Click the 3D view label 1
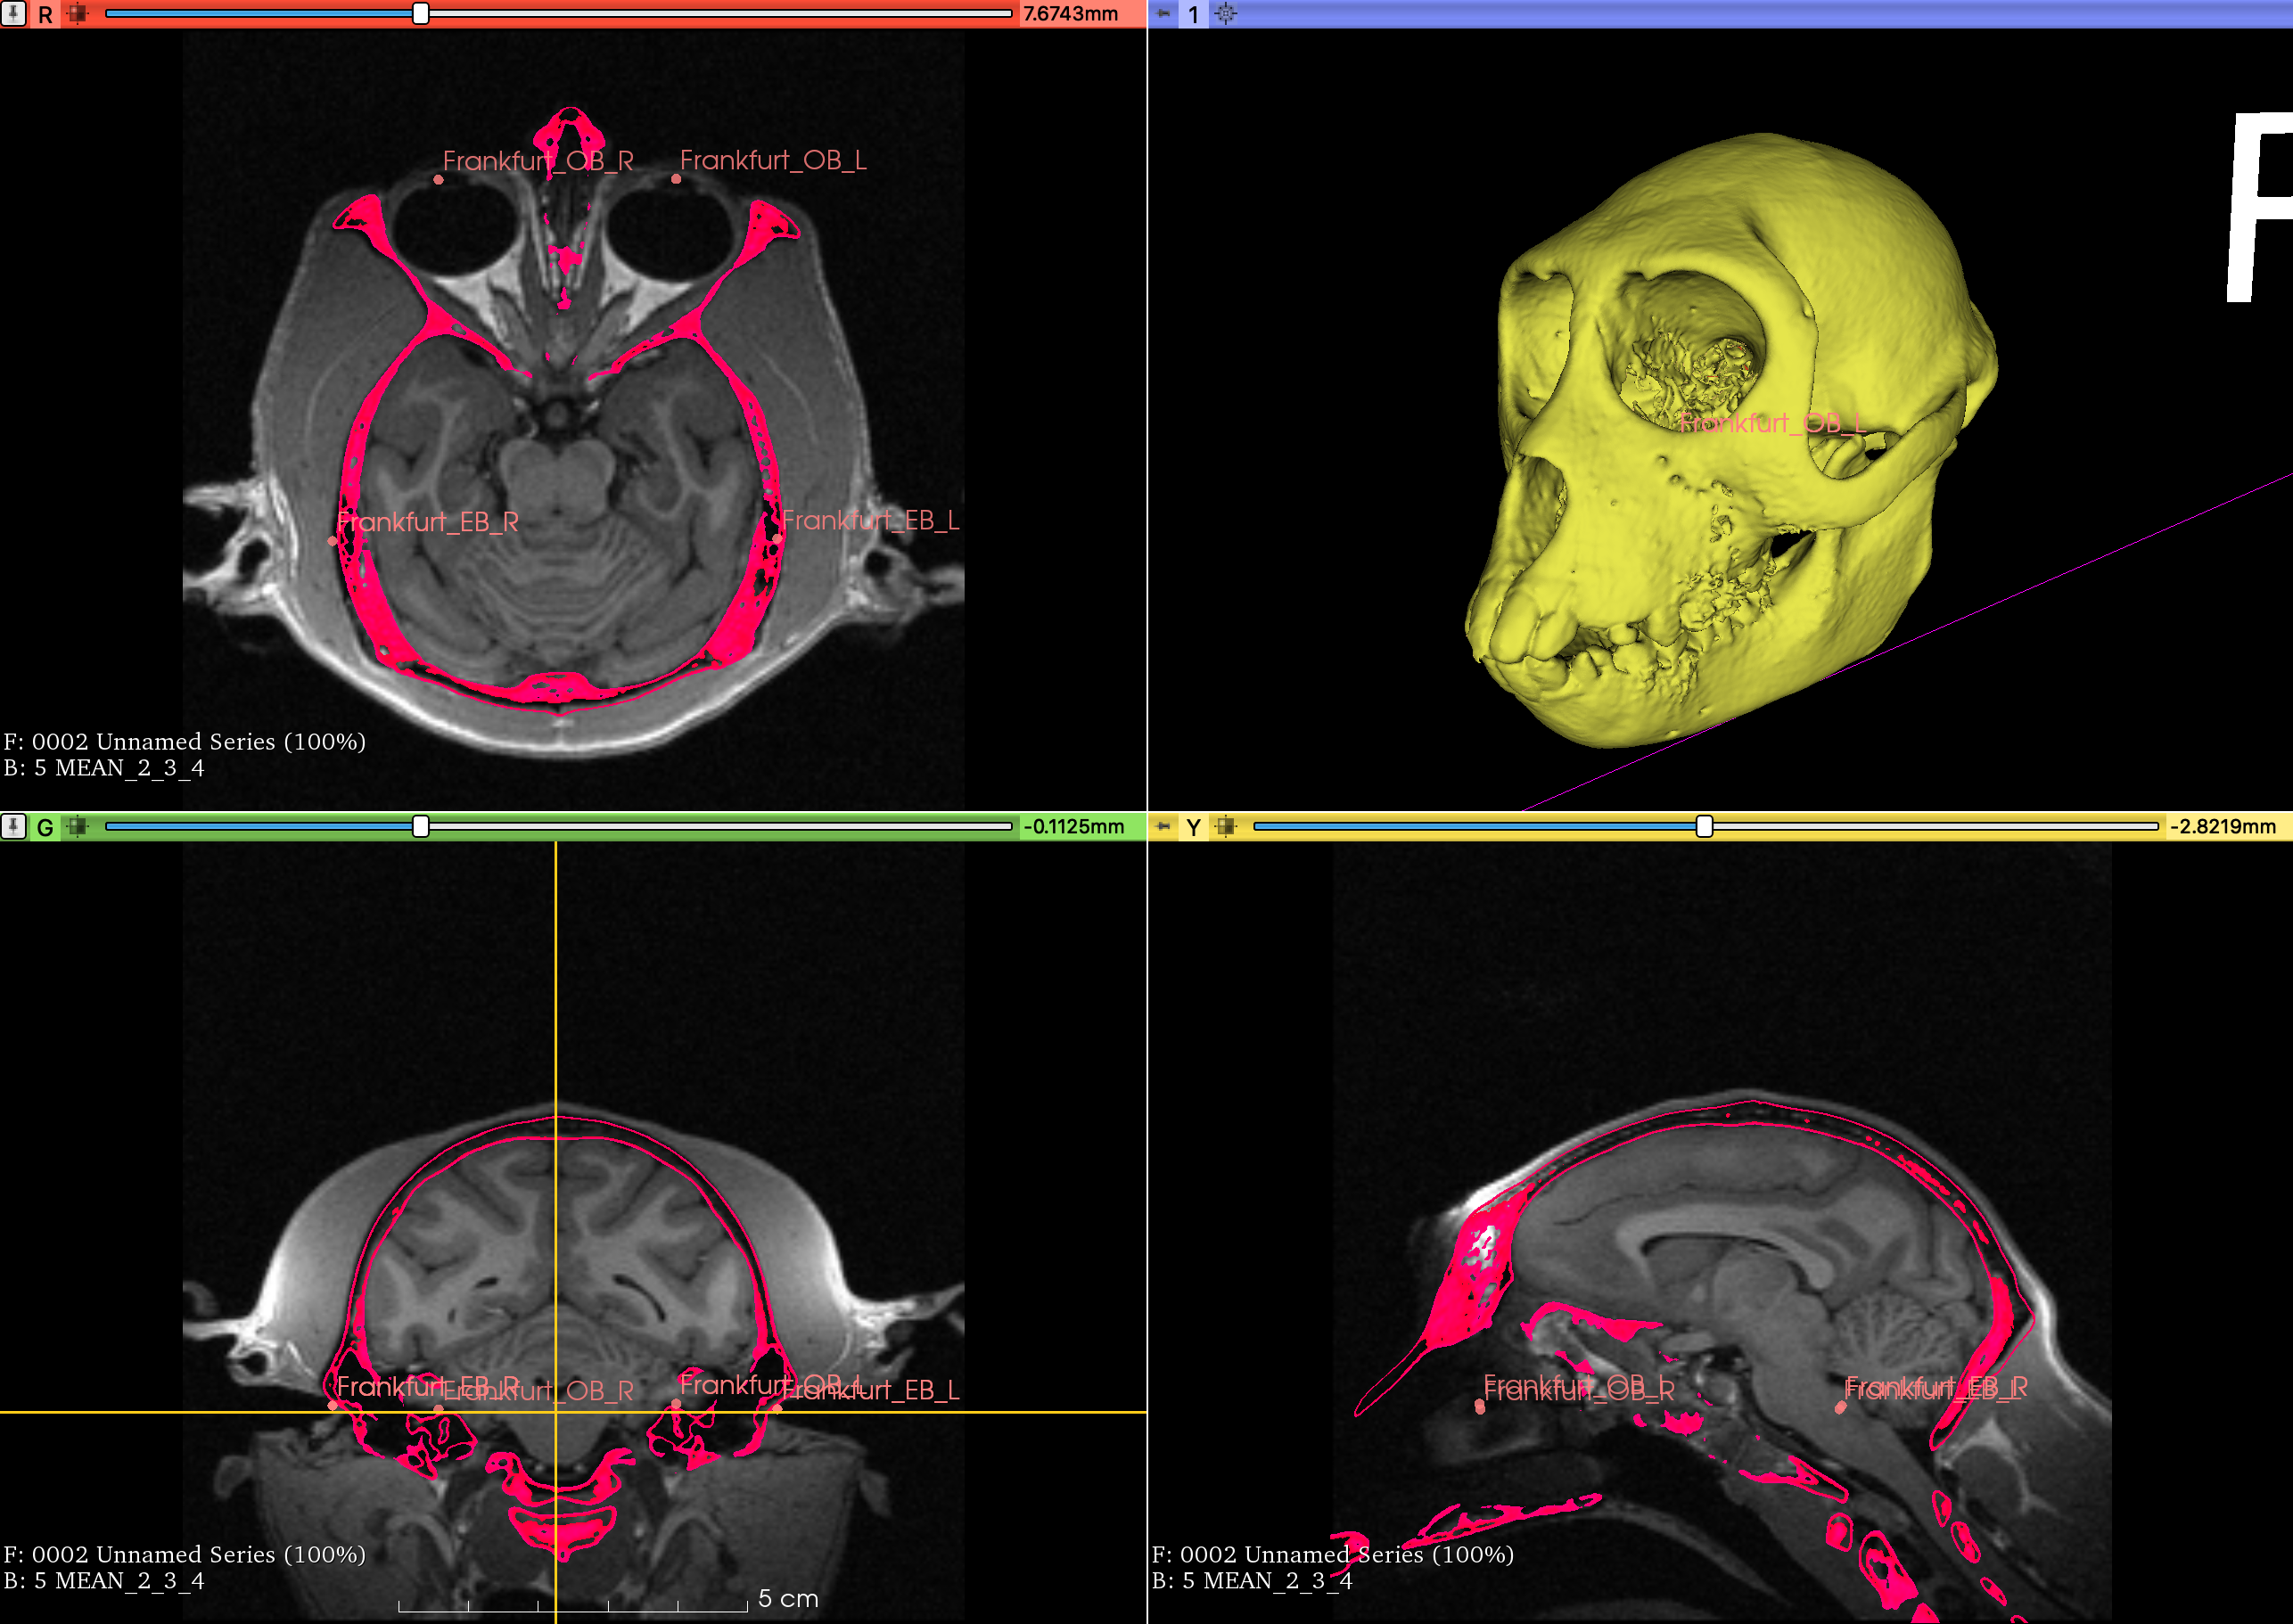The image size is (2293, 1624). tap(1193, 15)
